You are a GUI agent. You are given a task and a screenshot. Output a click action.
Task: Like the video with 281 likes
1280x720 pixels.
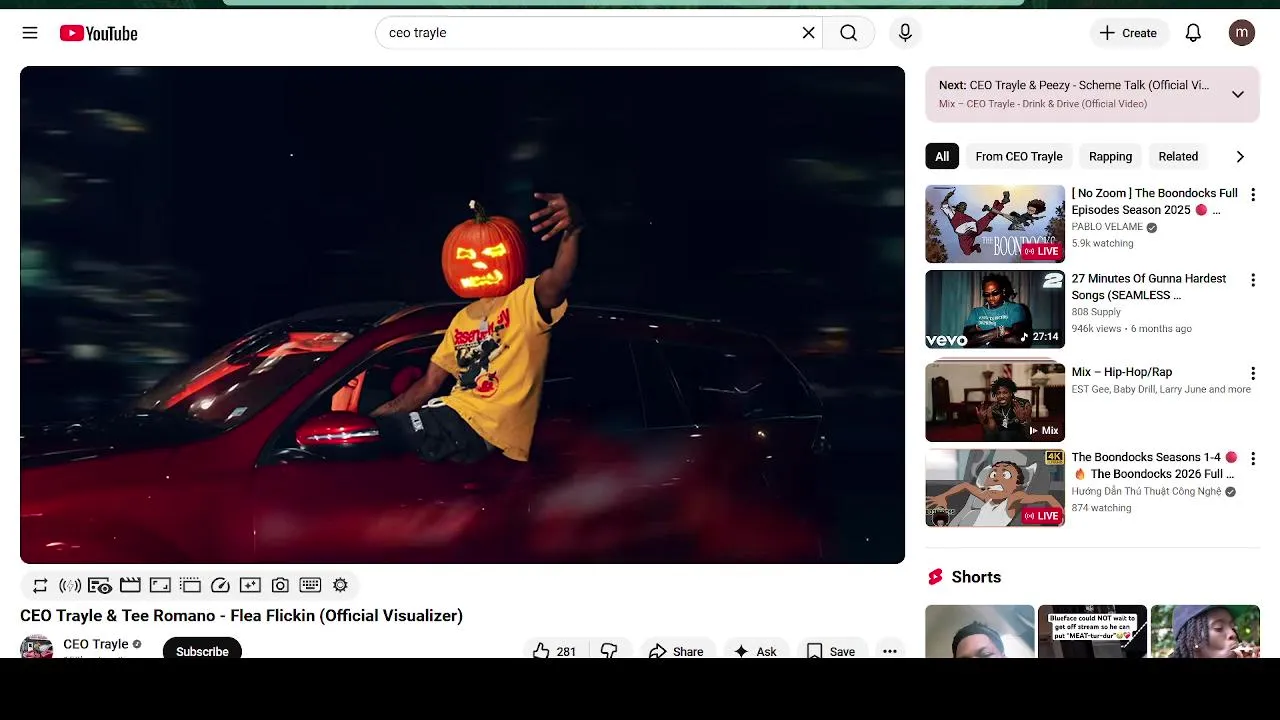click(555, 650)
